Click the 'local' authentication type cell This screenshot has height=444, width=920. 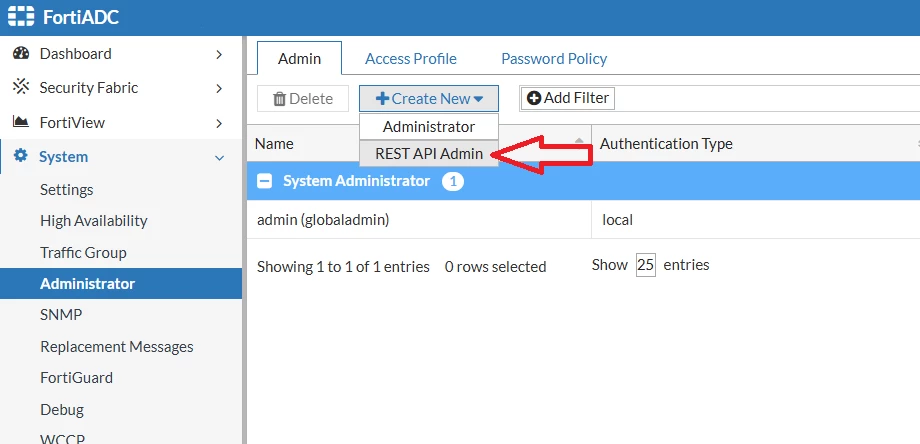[756, 220]
